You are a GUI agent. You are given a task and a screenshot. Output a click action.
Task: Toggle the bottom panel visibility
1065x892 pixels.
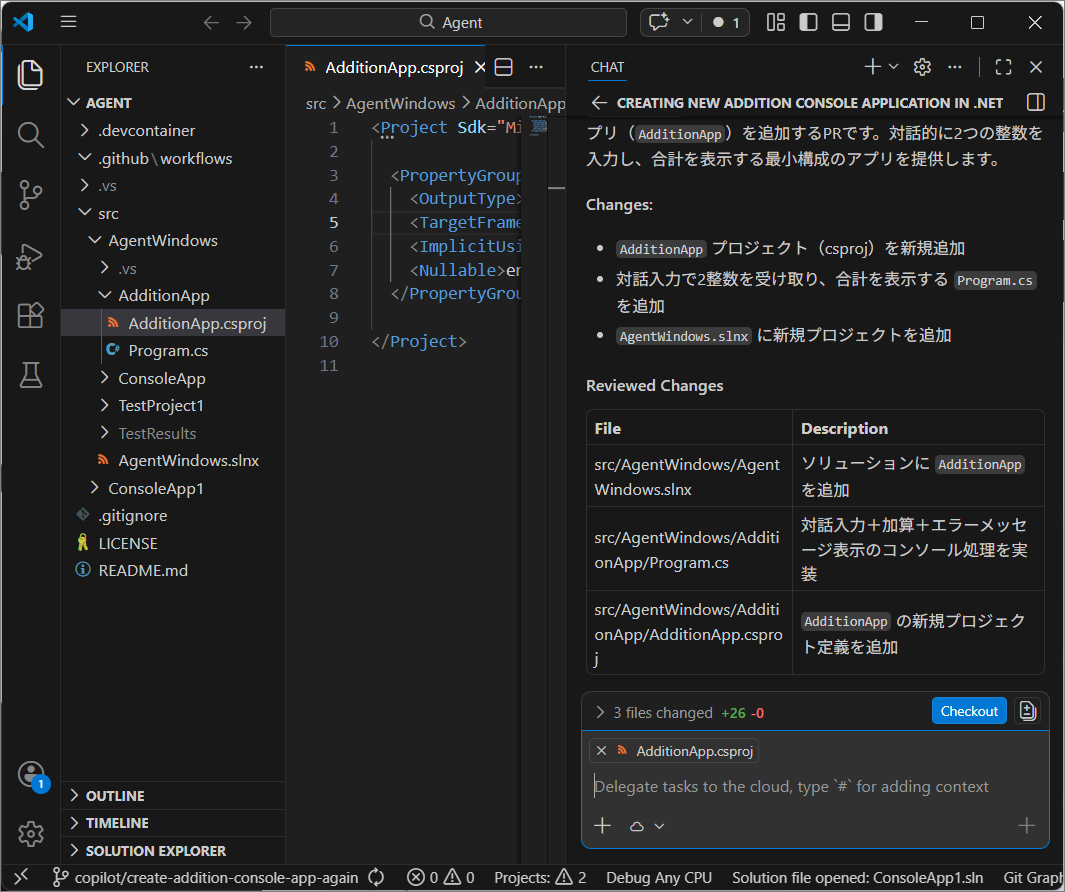841,22
